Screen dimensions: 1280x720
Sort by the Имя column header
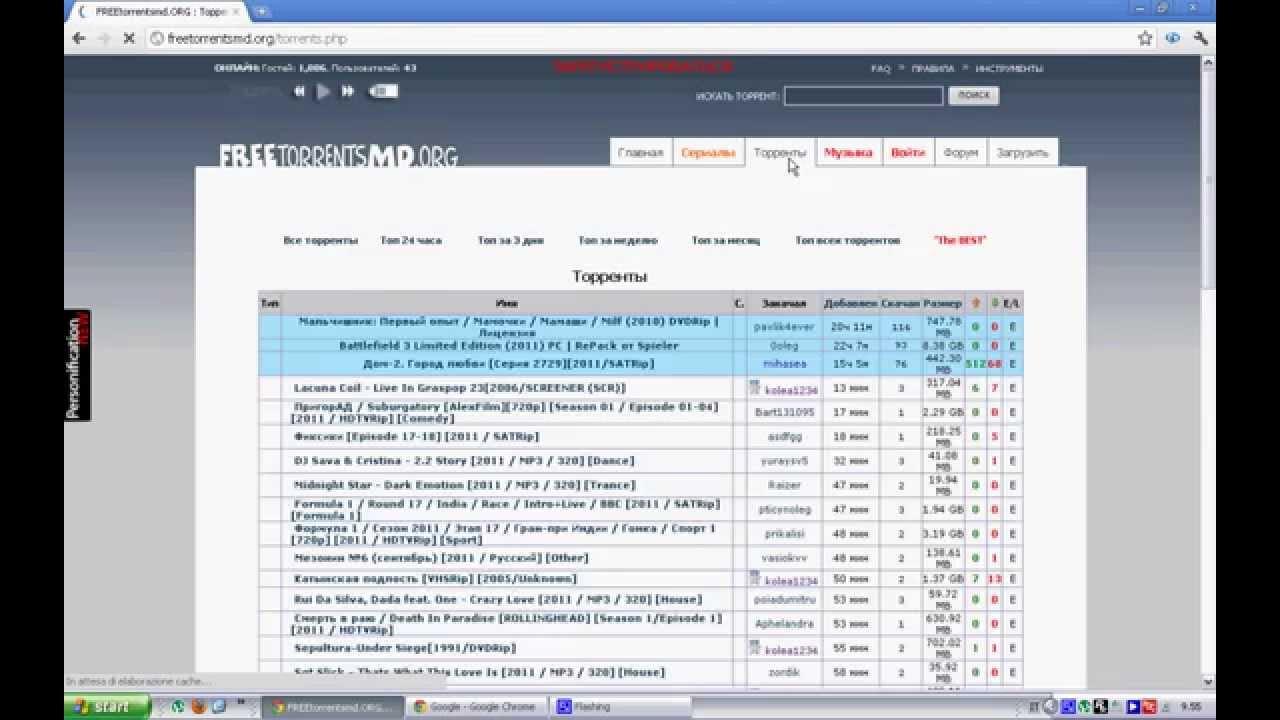[x=506, y=303]
